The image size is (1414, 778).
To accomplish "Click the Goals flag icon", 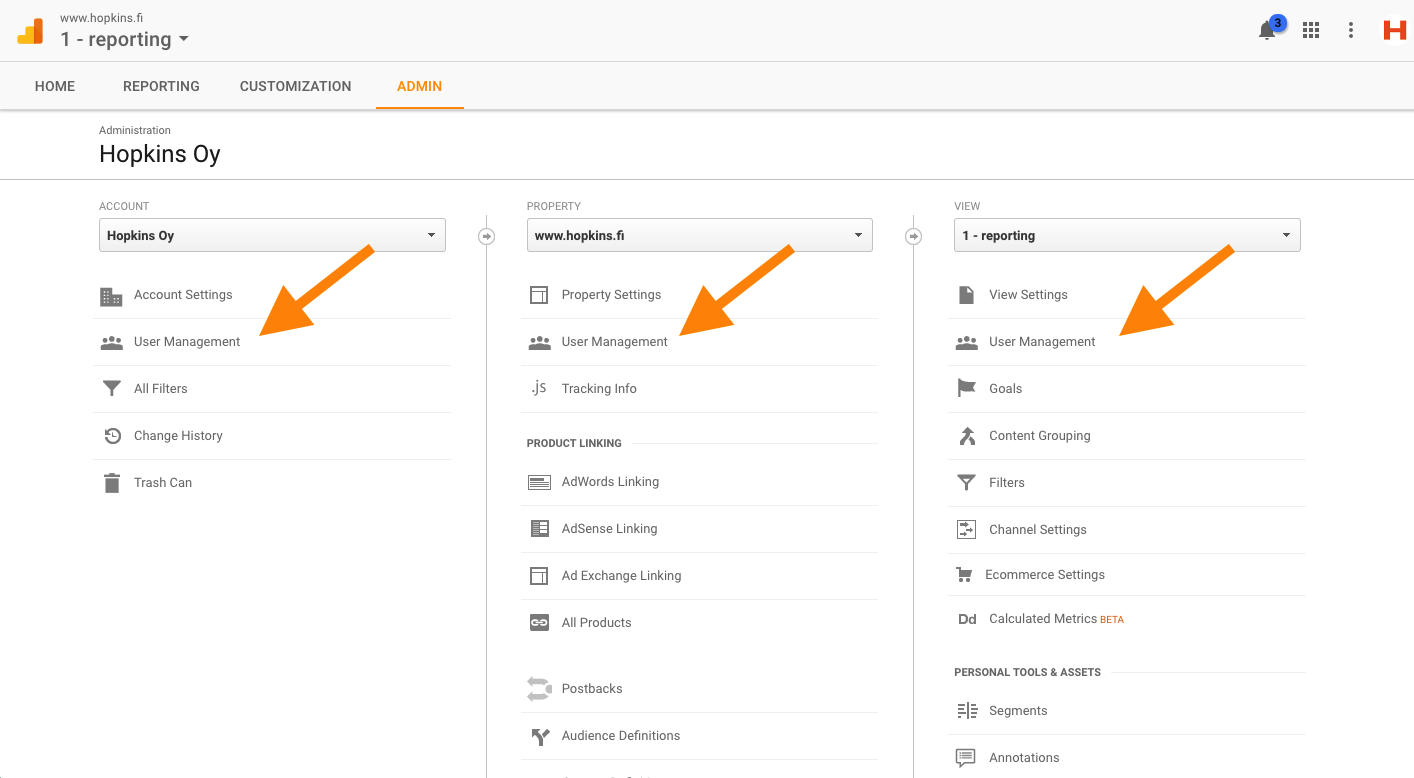I will click(x=966, y=388).
